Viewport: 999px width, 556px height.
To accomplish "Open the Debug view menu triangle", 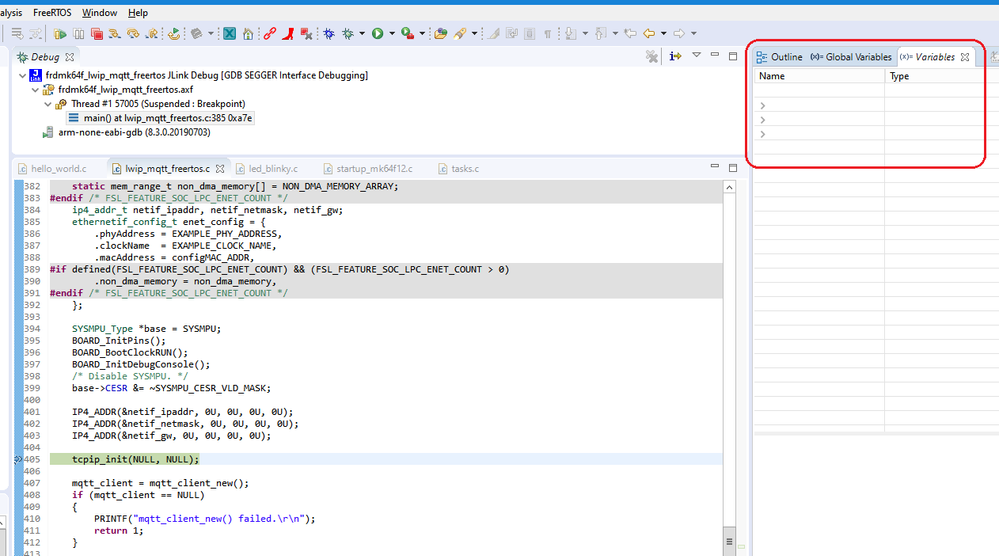I will [696, 55].
